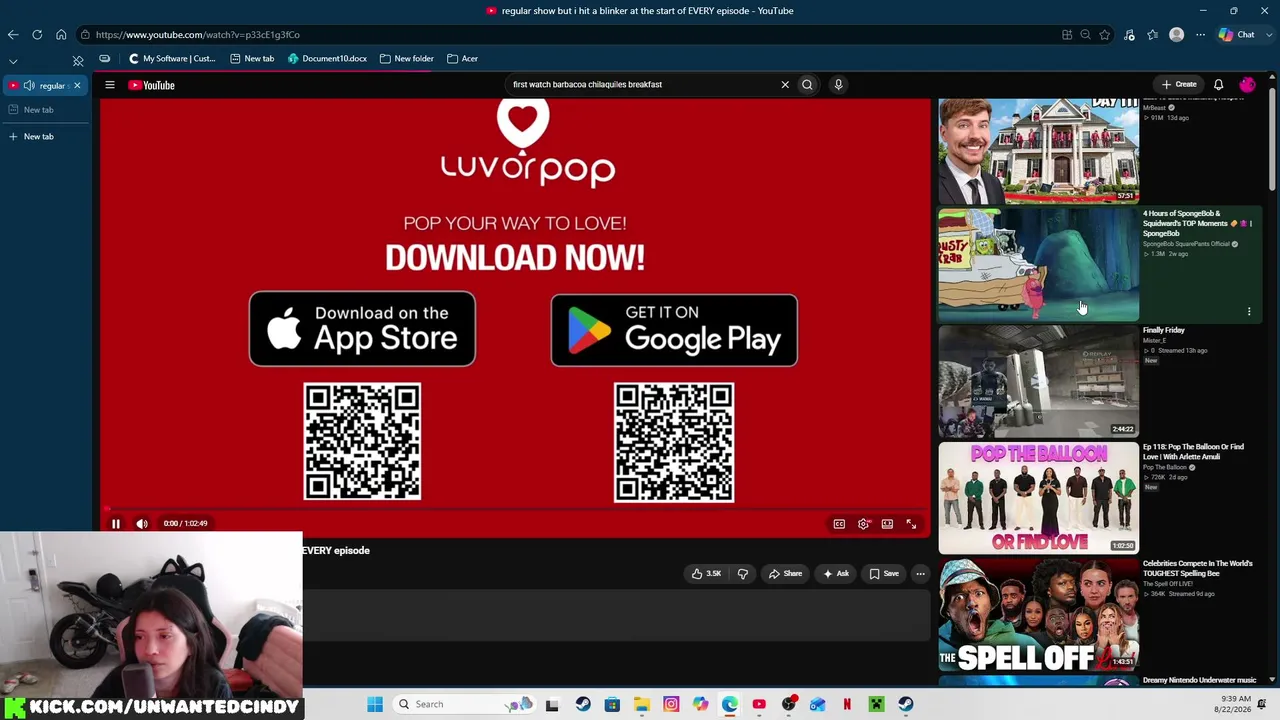Open the Create menu
1280x720 pixels.
tap(1178, 84)
